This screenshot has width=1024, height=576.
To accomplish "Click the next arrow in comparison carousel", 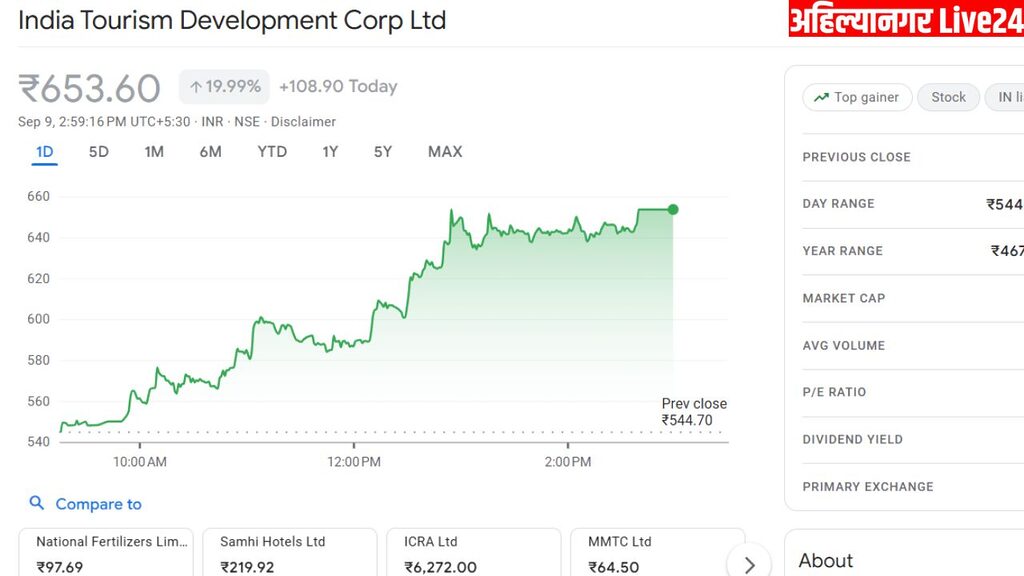I will tap(750, 564).
